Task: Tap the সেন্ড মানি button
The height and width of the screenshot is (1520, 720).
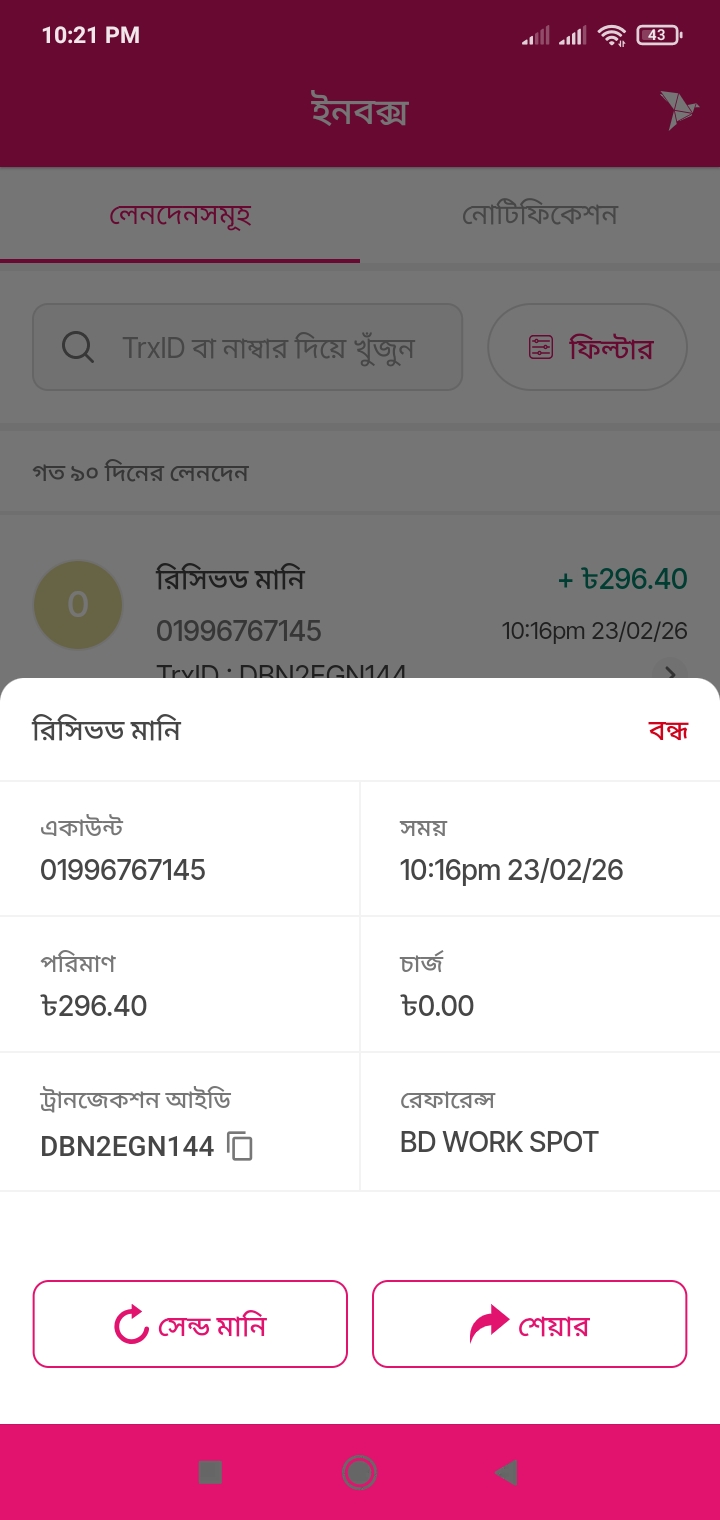Action: [x=190, y=1324]
